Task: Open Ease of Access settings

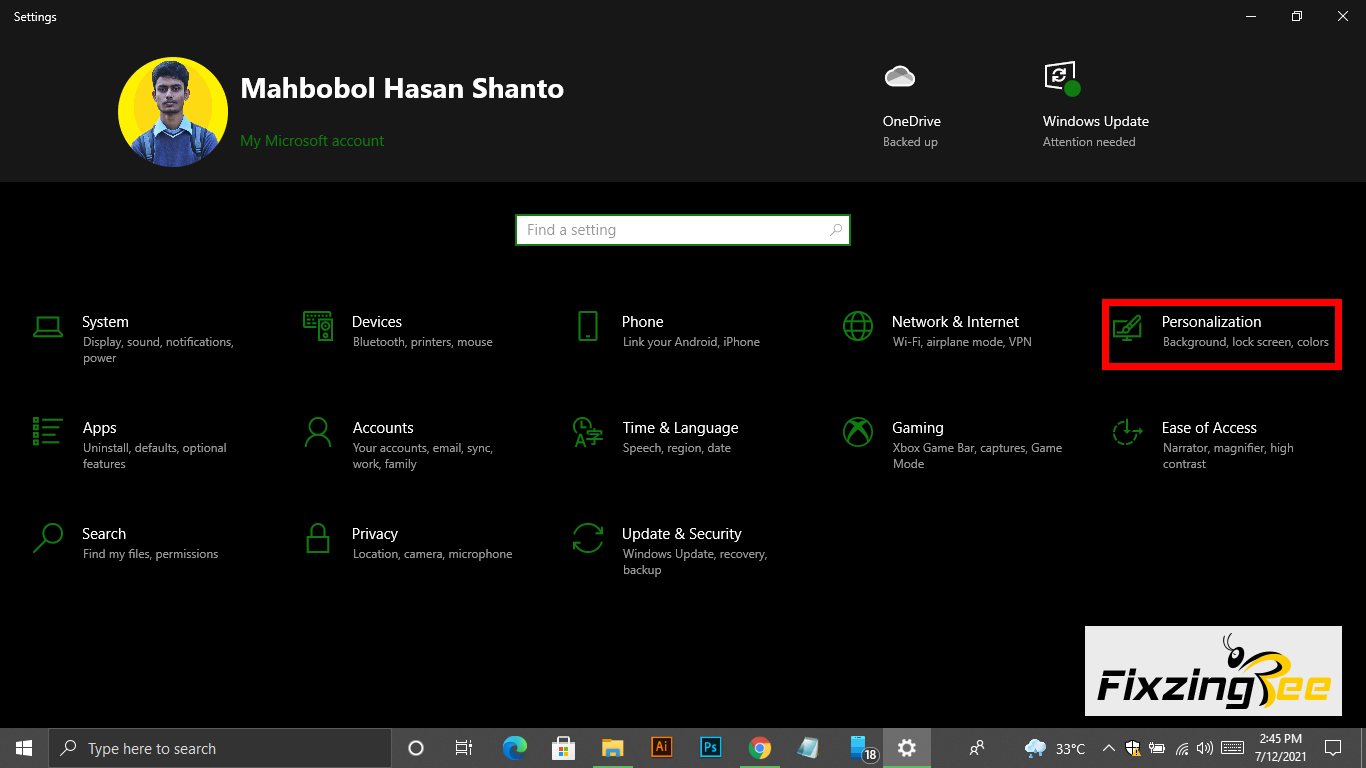Action: point(1208,429)
